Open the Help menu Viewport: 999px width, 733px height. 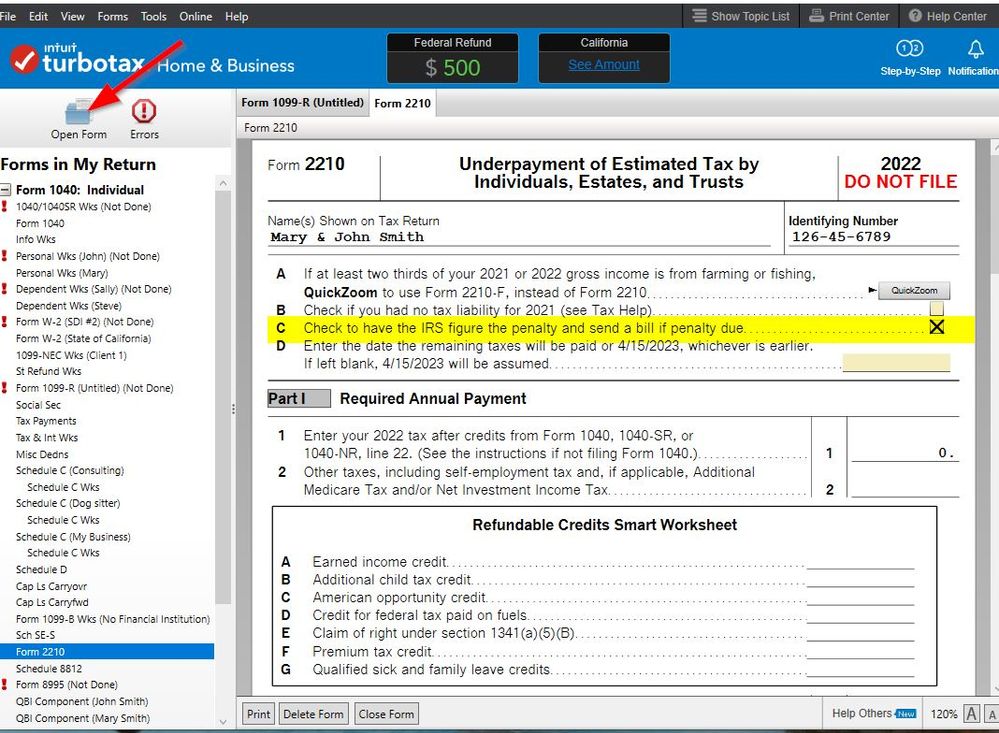[236, 17]
